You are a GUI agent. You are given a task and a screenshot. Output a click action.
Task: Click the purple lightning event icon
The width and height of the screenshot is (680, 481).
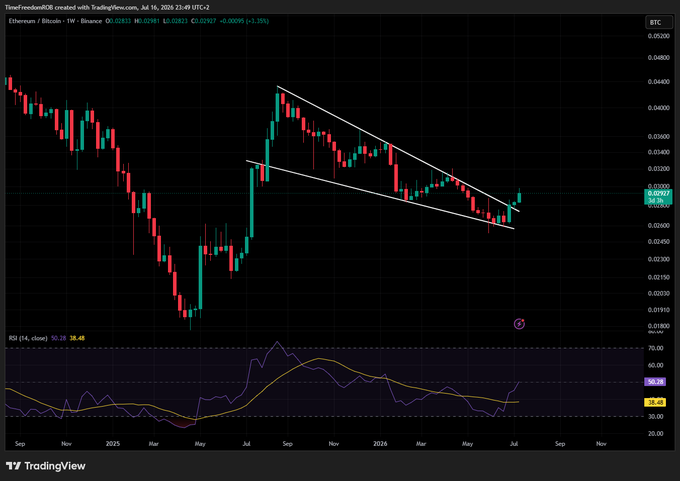(519, 324)
